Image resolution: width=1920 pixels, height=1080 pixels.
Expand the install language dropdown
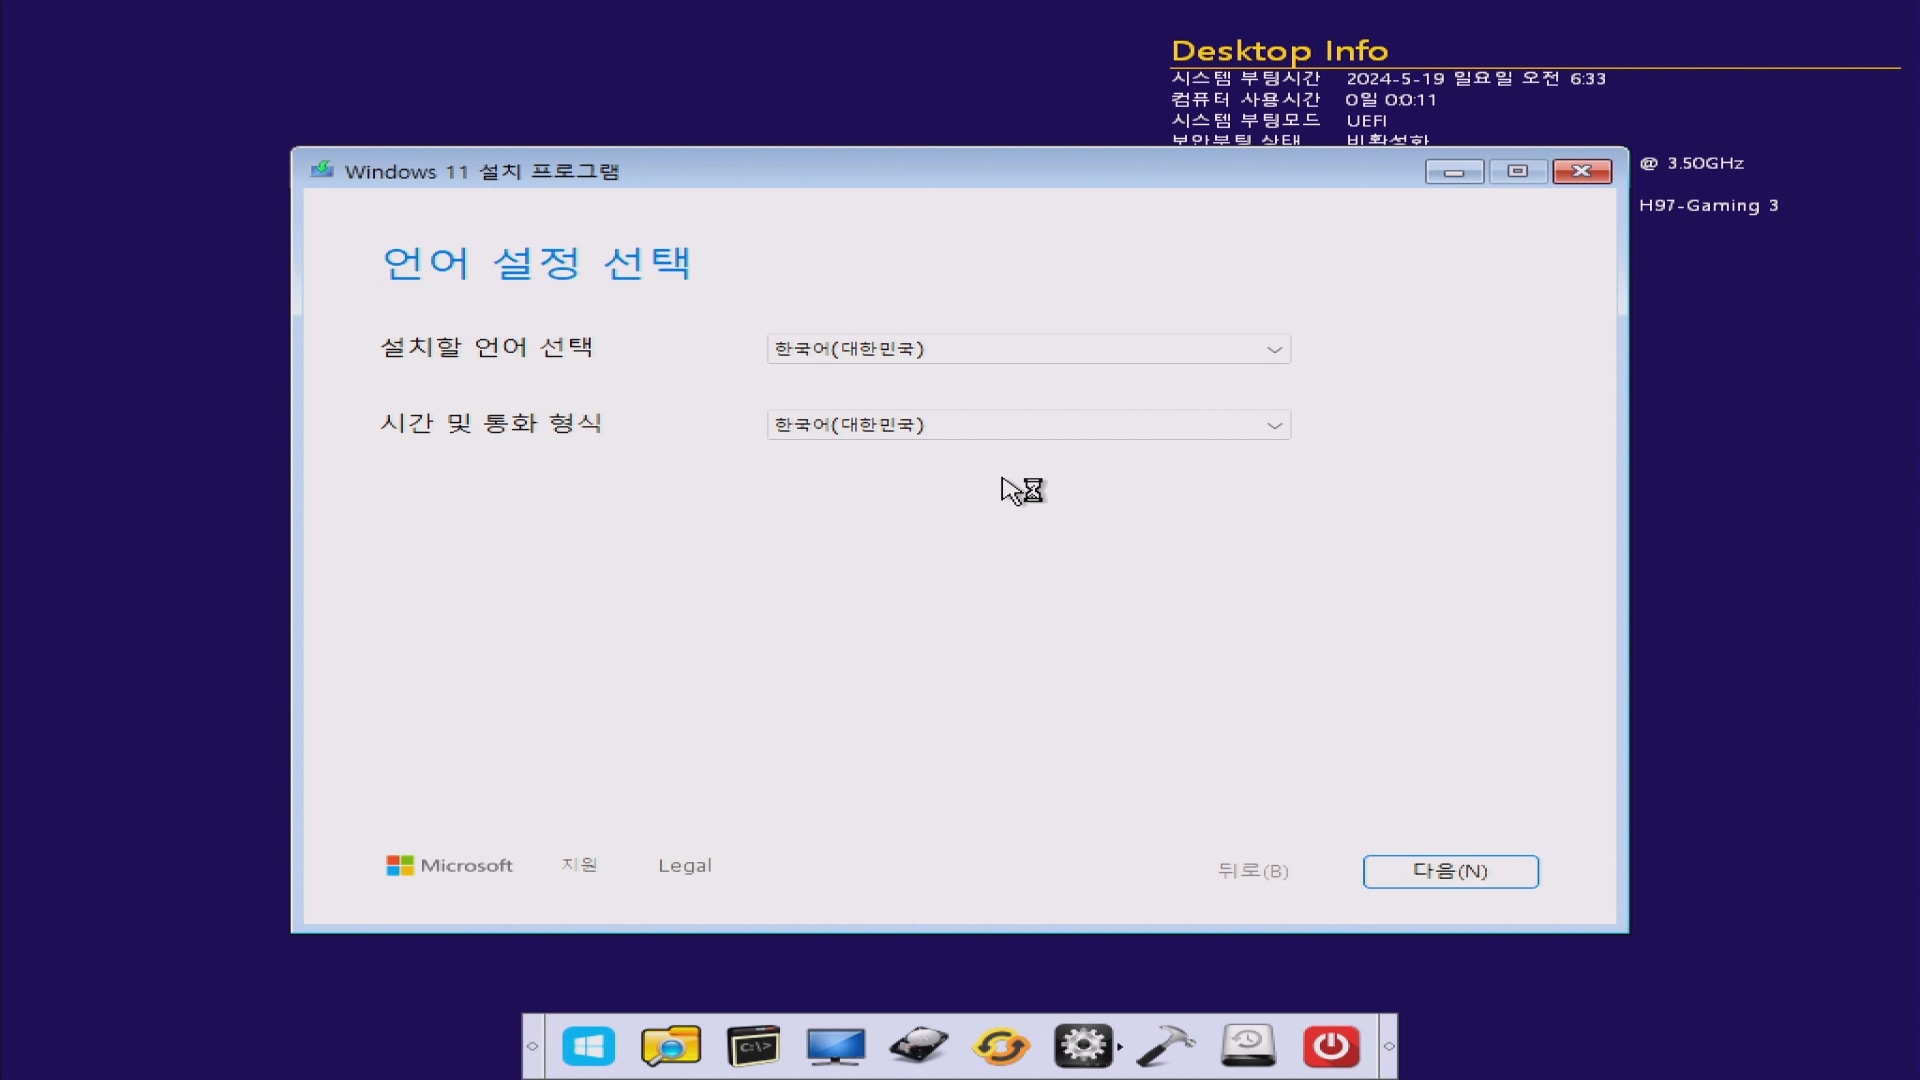point(1028,349)
